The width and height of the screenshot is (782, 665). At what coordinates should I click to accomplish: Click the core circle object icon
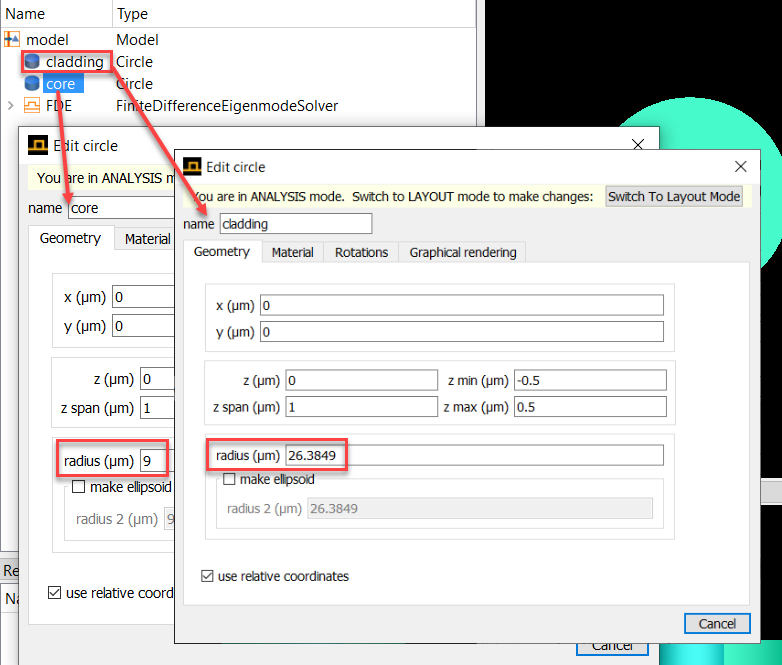click(32, 83)
